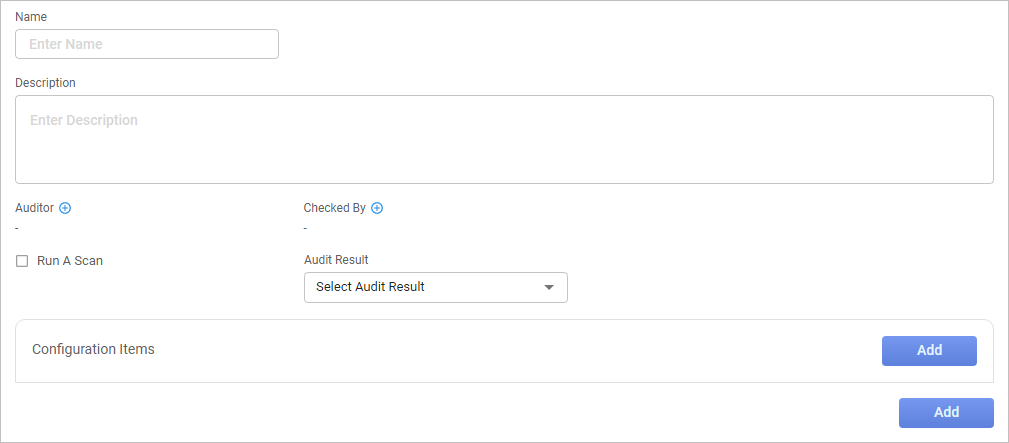Enable the Run A Scan checkbox

(22, 261)
